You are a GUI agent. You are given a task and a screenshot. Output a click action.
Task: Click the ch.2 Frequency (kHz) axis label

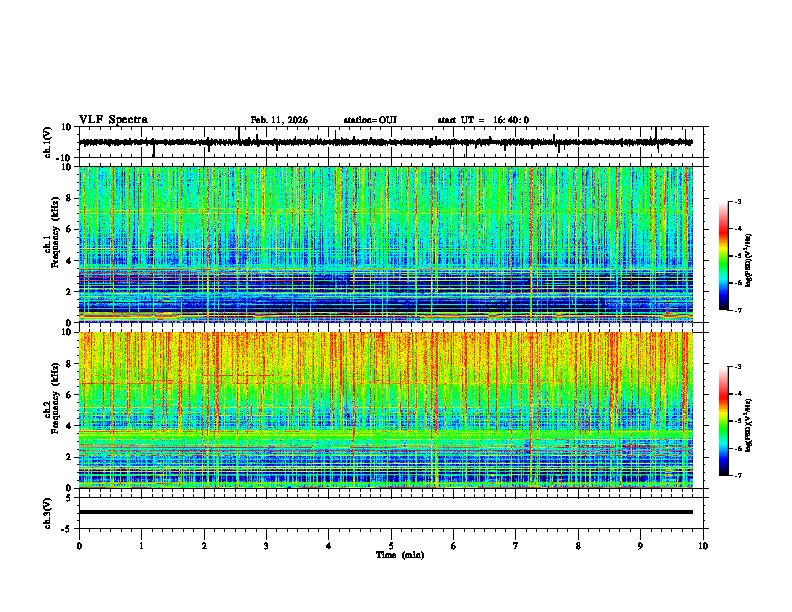click(55, 398)
